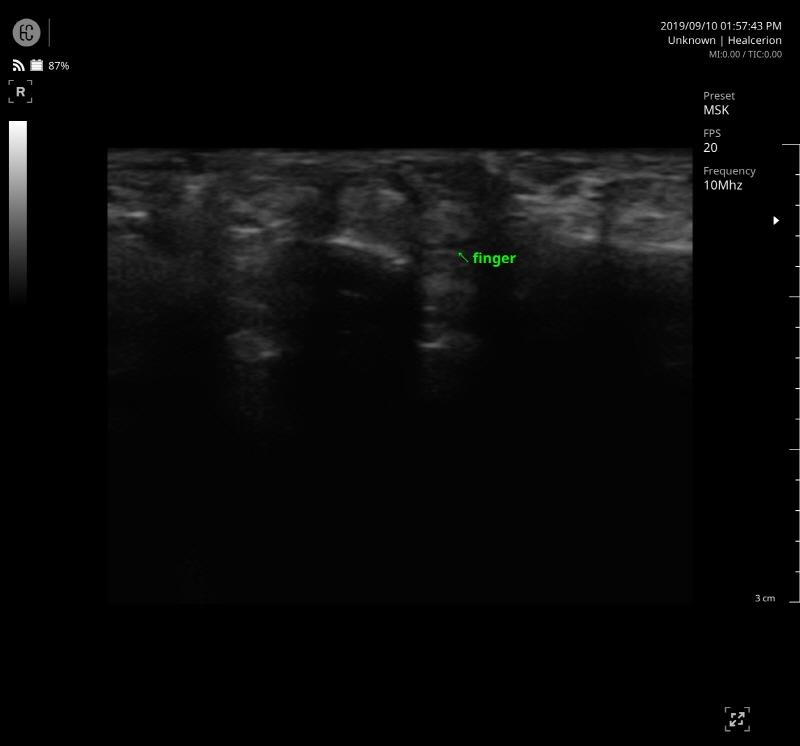The height and width of the screenshot is (746, 800).
Task: Click the date and time stamp
Action: tap(720, 26)
